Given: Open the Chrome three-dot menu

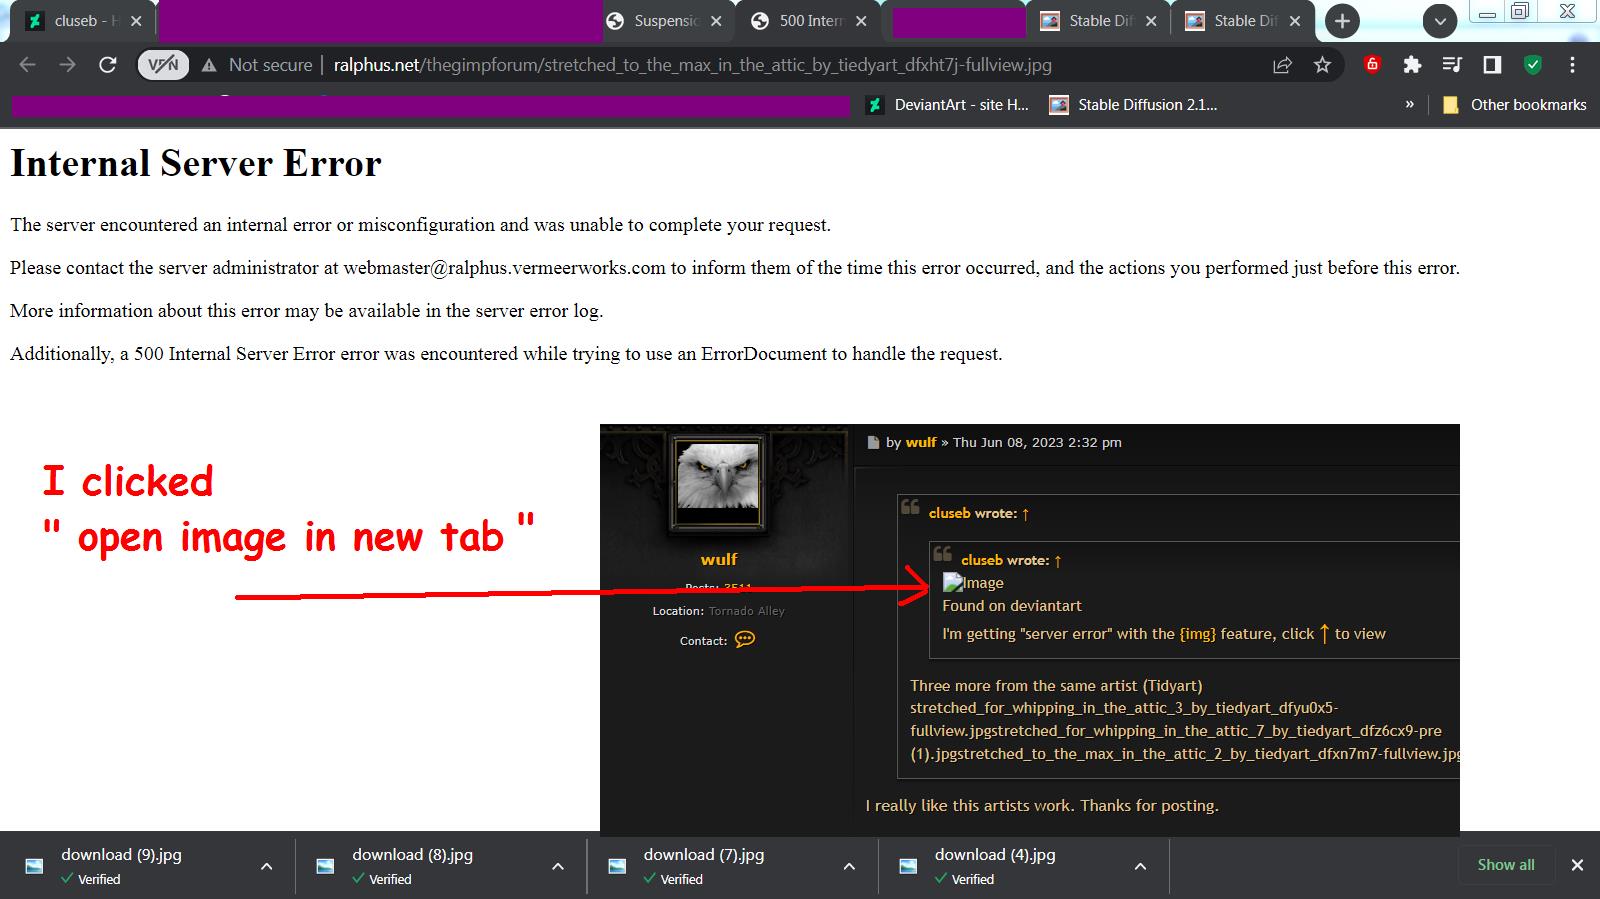Looking at the screenshot, I should (1572, 65).
